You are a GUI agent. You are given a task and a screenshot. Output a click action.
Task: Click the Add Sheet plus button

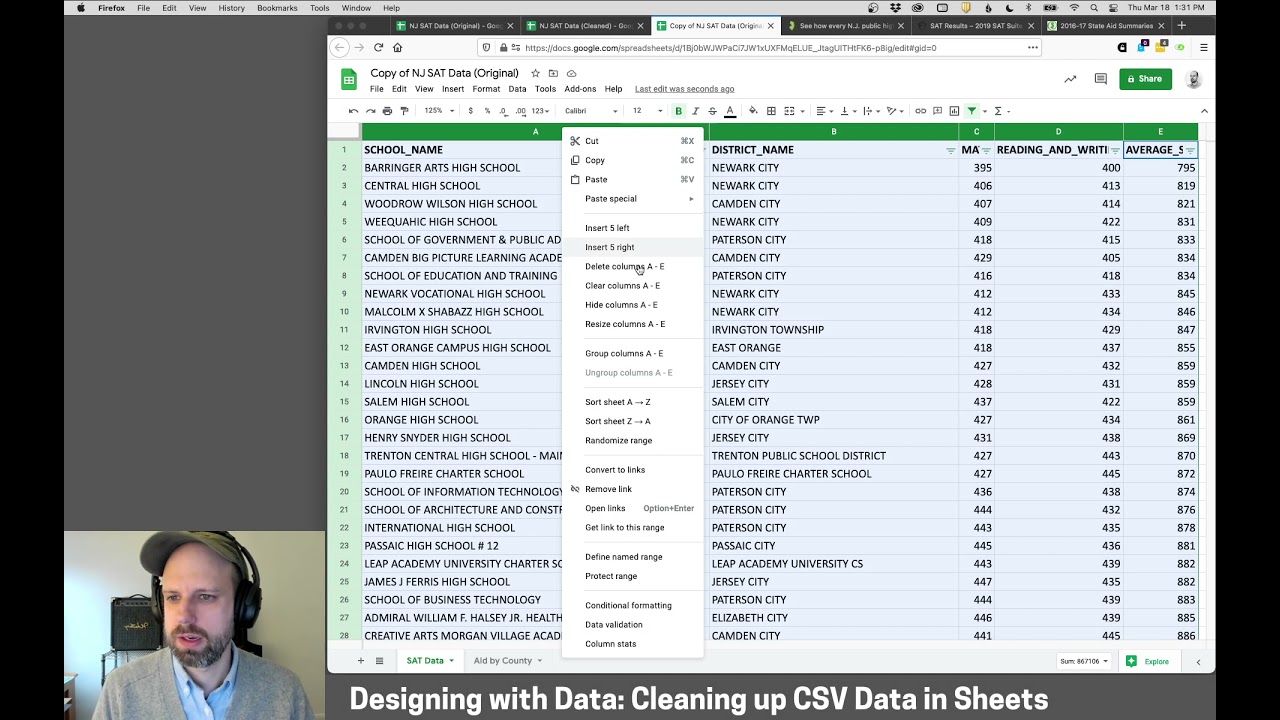coord(361,661)
